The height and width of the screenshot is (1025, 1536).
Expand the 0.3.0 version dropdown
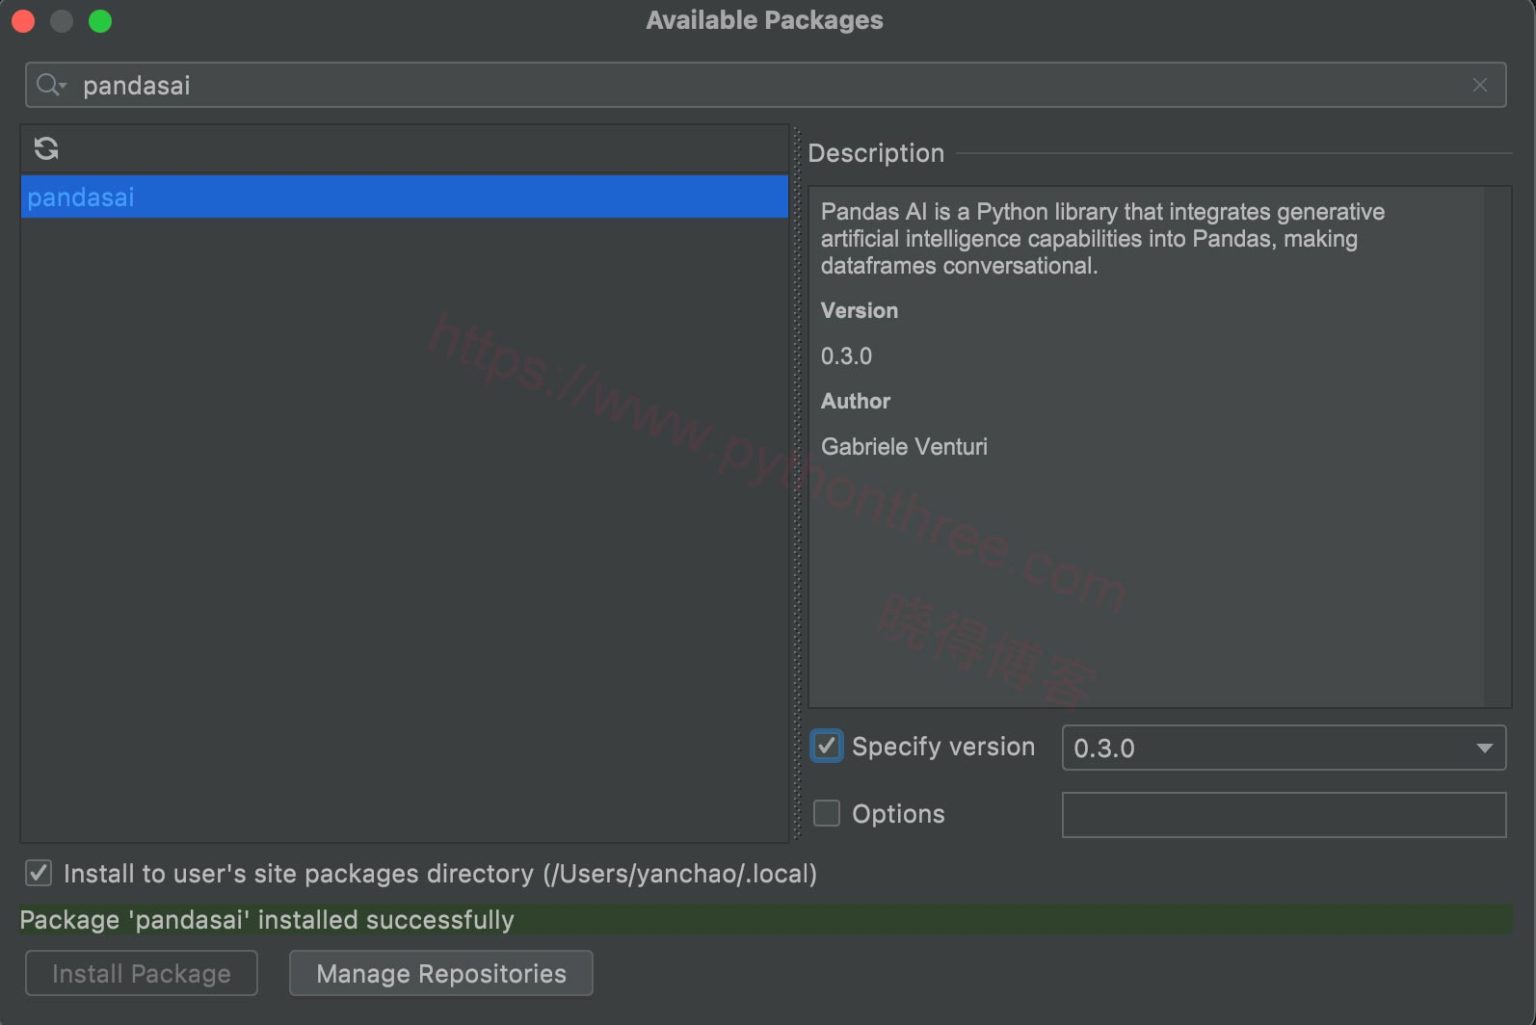(1484, 748)
